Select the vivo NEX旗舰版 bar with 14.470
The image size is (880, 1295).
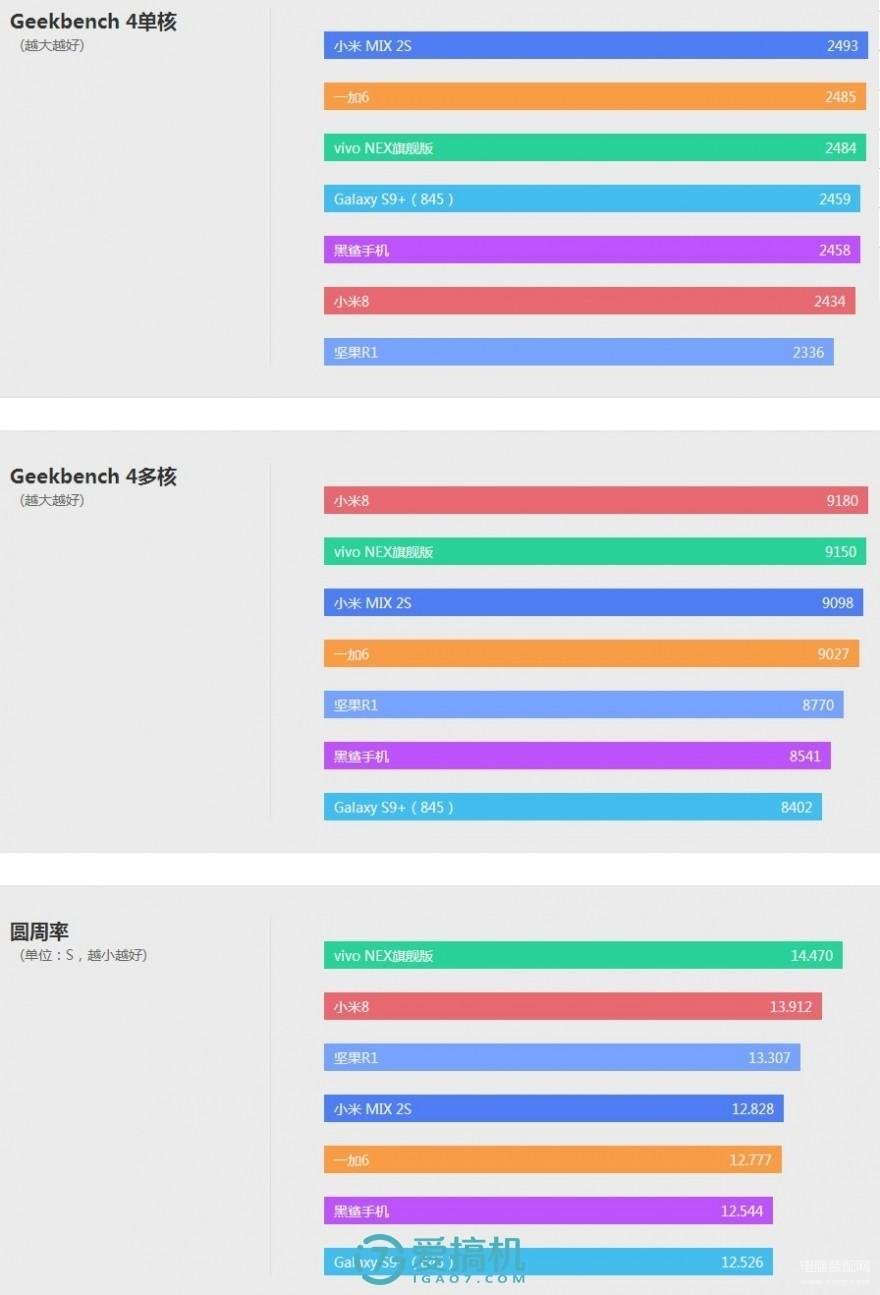583,955
